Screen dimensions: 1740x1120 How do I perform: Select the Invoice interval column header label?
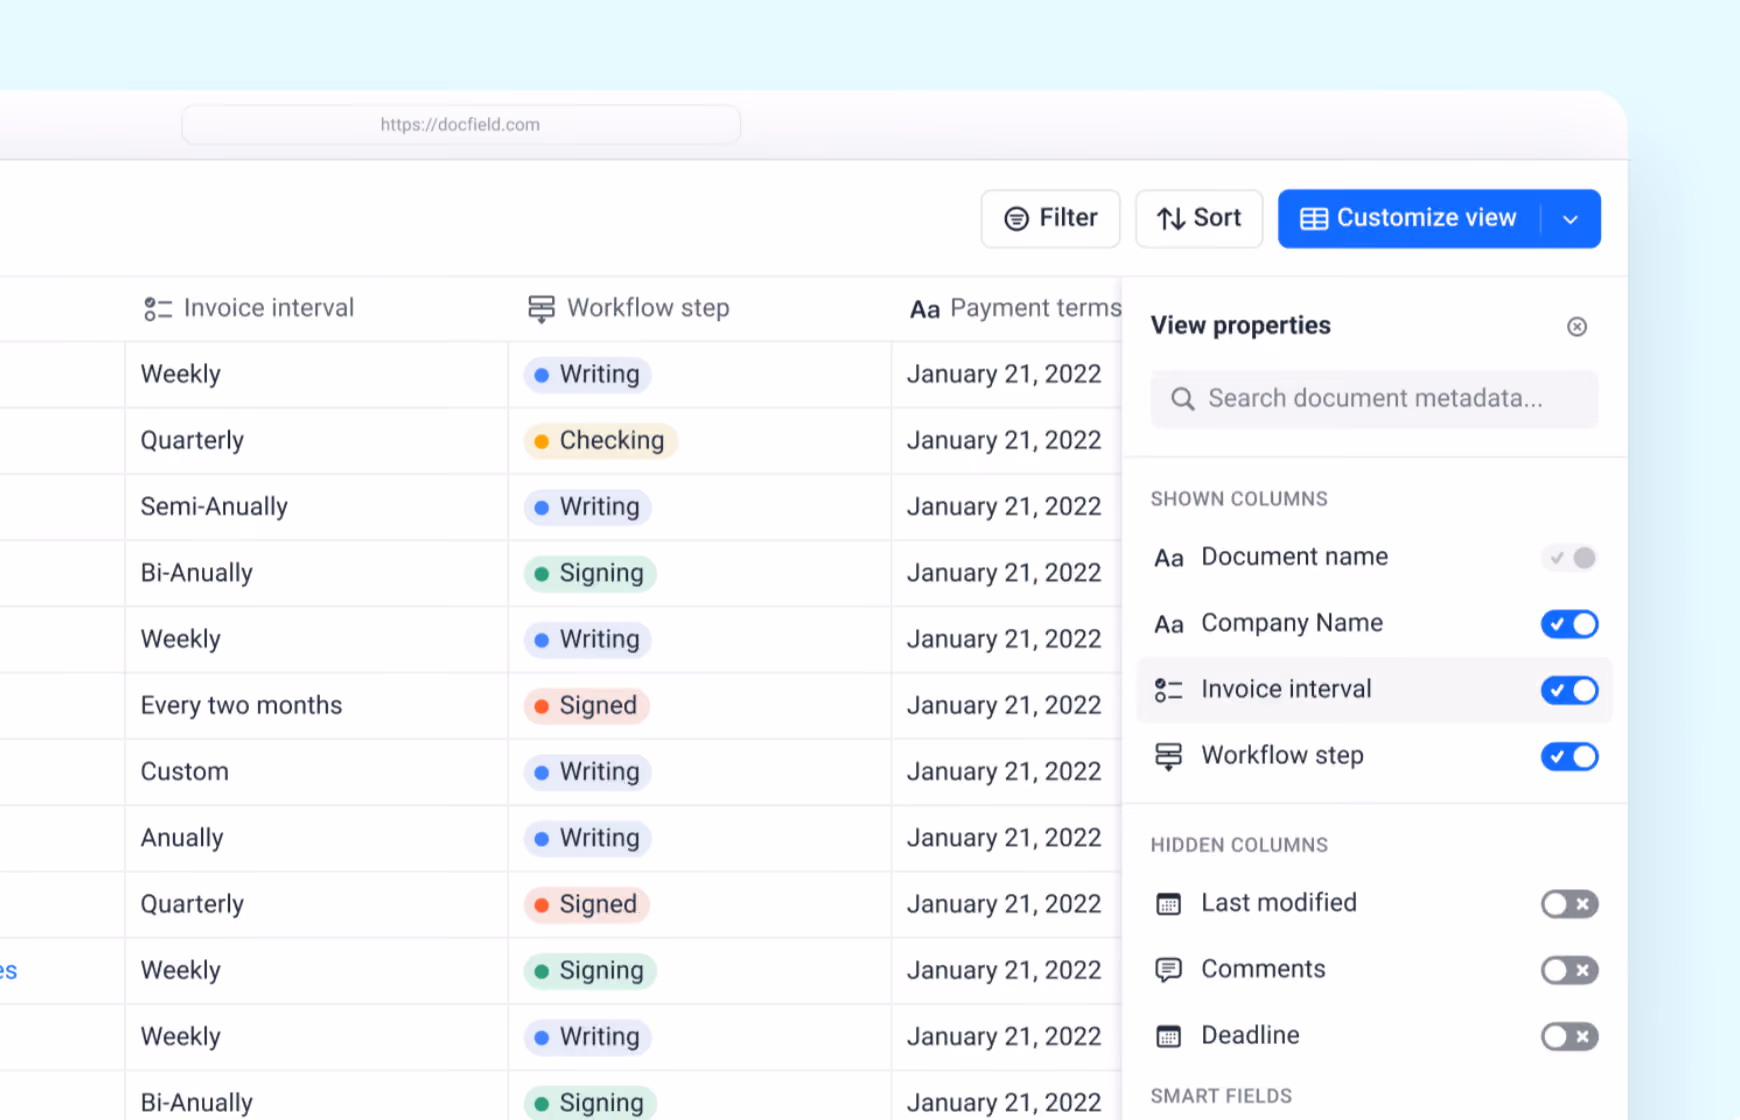click(x=269, y=308)
